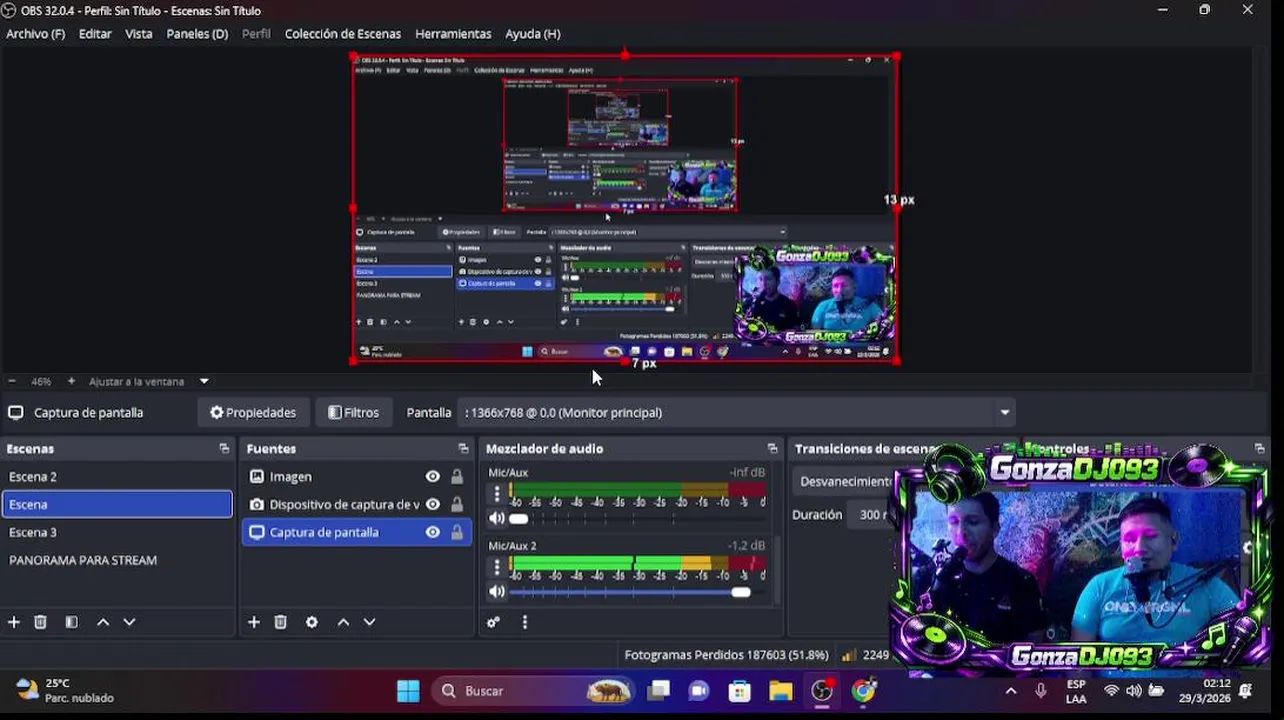The width and height of the screenshot is (1284, 720).
Task: Toggle lock on Dispositivo de captura source
Action: (x=457, y=505)
